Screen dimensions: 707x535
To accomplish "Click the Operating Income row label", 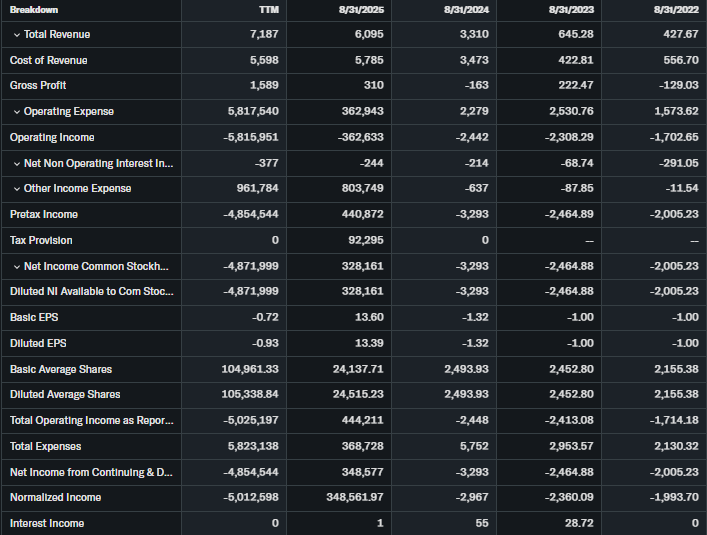I will point(52,137).
